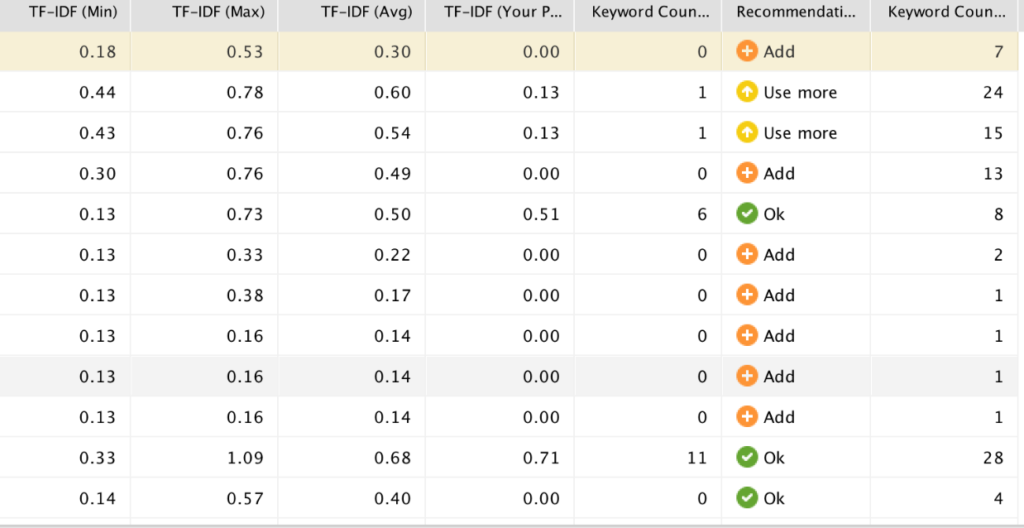This screenshot has width=1024, height=528.
Task: Click green Ok icon in the row with count 11
Action: pos(747,457)
